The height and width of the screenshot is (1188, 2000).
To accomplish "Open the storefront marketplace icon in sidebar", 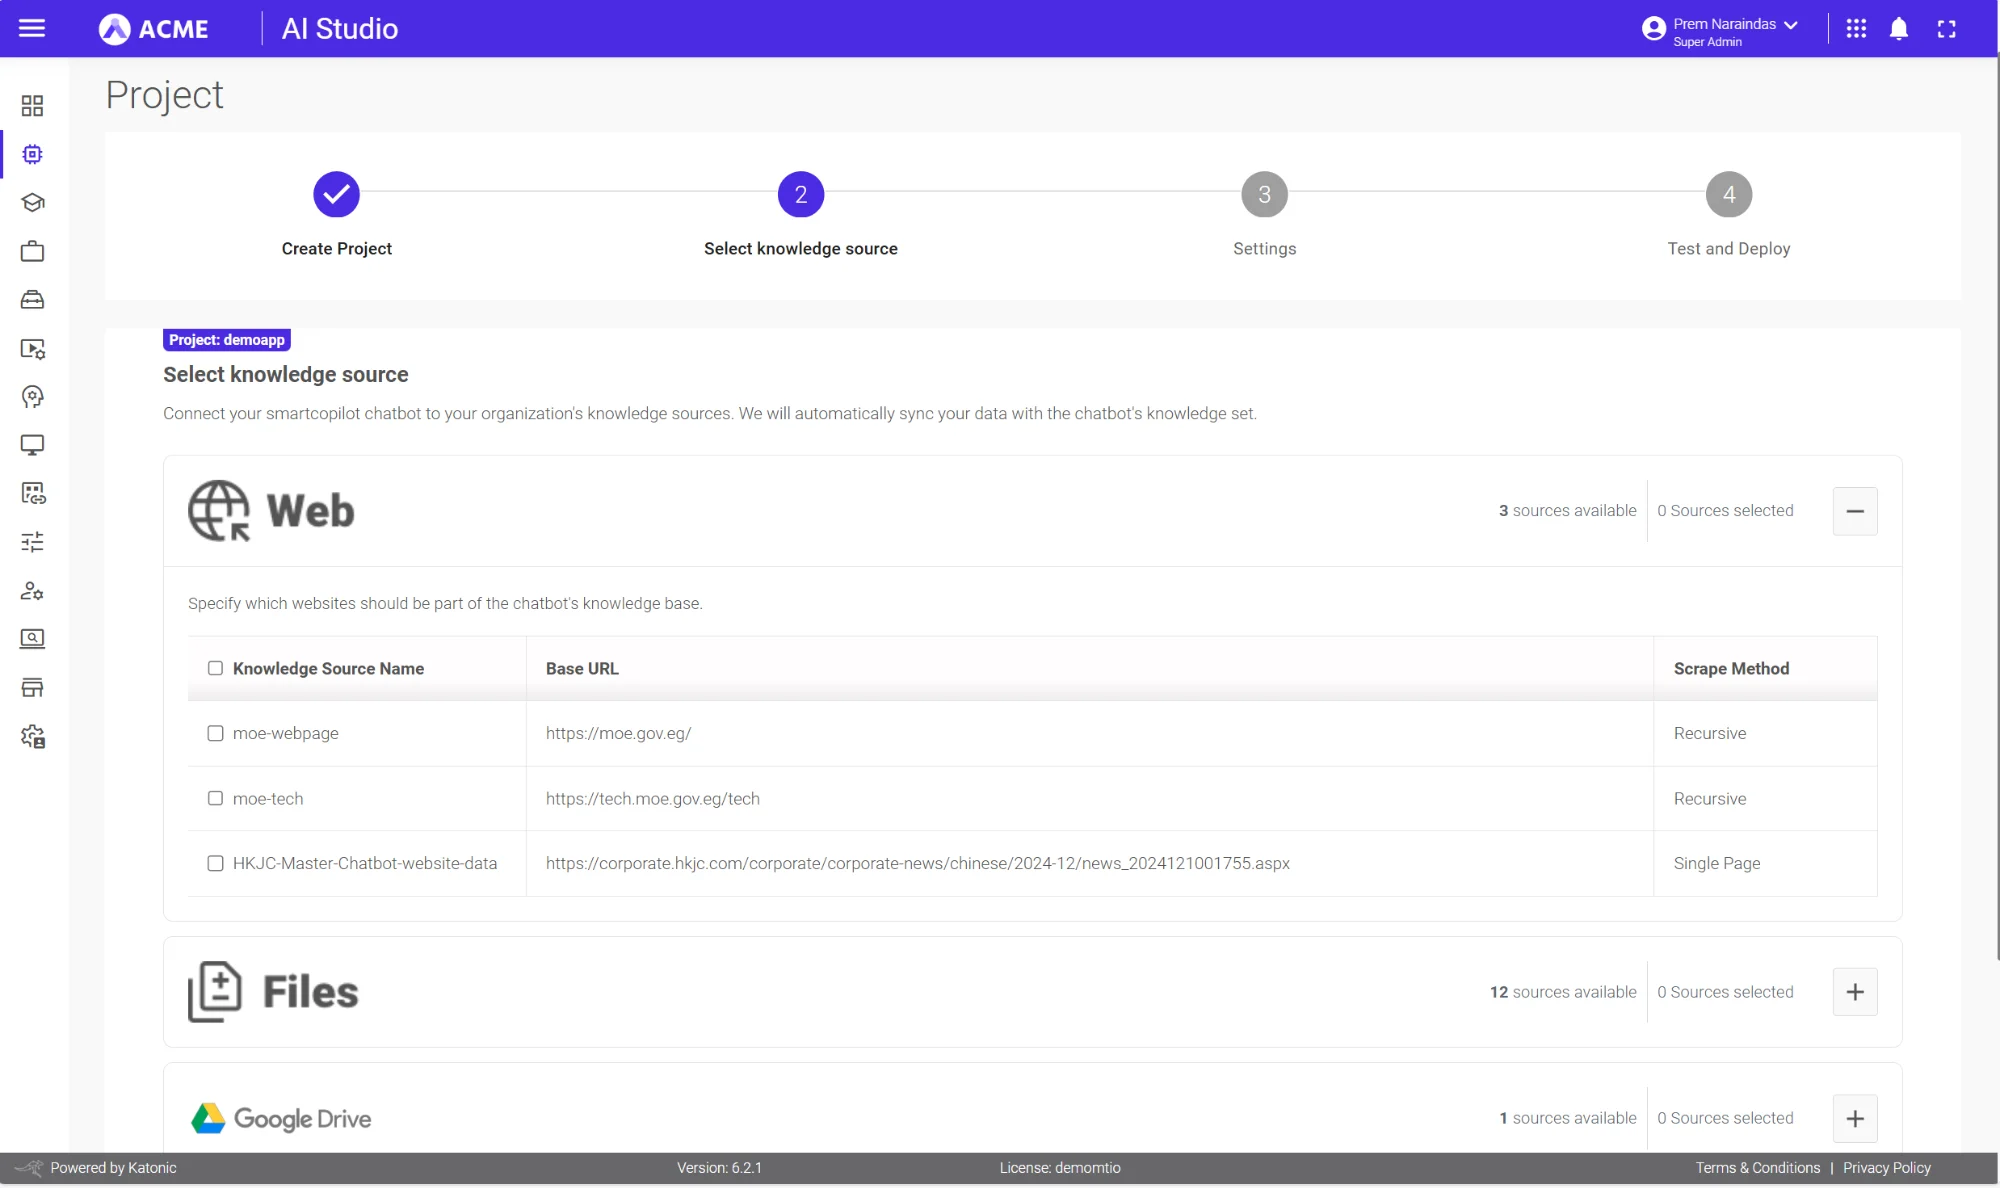I will 33,687.
